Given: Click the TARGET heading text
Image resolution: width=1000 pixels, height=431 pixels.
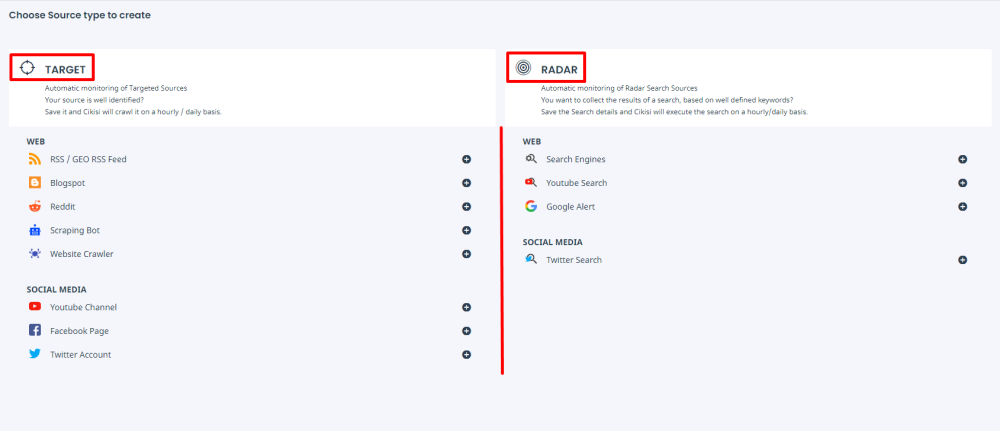Looking at the screenshot, I should (65, 69).
